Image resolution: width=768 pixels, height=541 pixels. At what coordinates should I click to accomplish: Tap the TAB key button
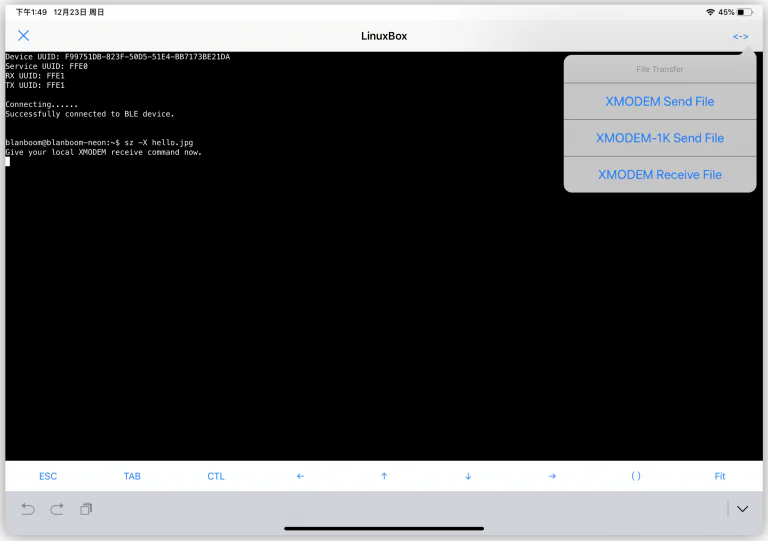pyautogui.click(x=132, y=476)
